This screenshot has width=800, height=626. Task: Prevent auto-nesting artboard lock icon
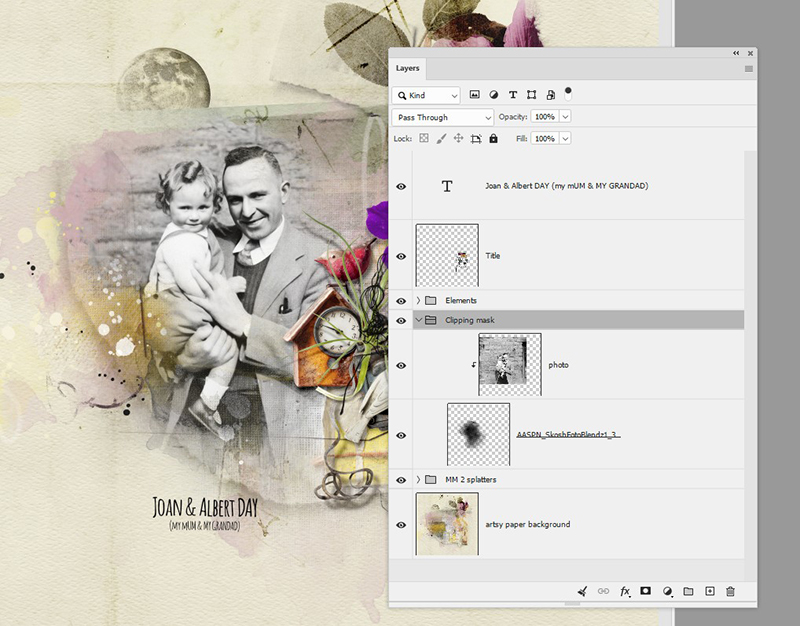476,139
